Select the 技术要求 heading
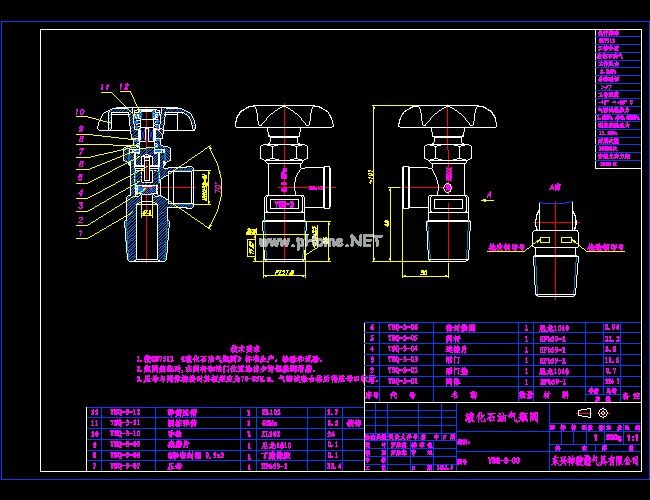650x500 pixels. tap(245, 349)
